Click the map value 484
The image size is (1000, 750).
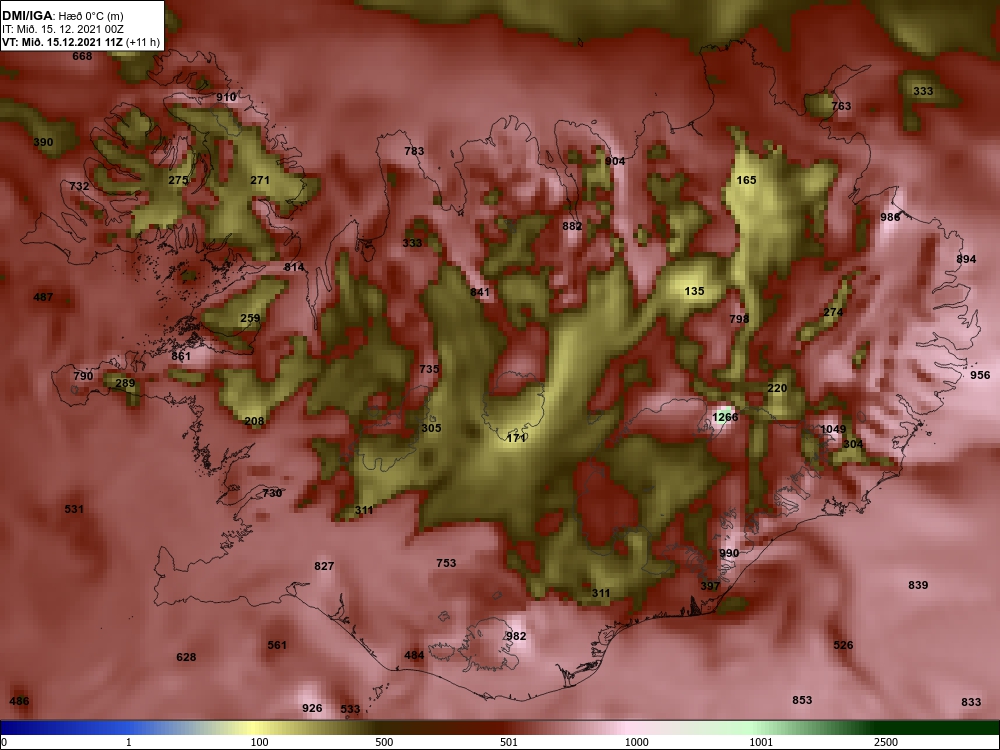414,655
